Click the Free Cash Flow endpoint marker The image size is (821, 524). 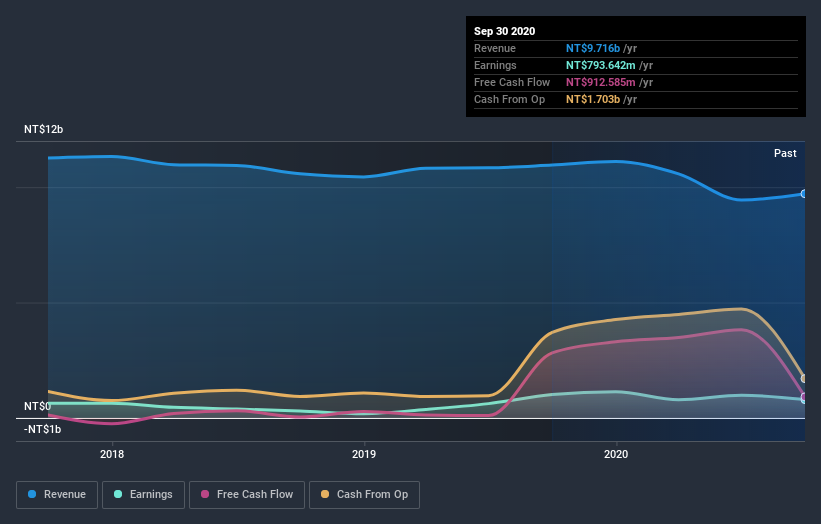[x=804, y=396]
